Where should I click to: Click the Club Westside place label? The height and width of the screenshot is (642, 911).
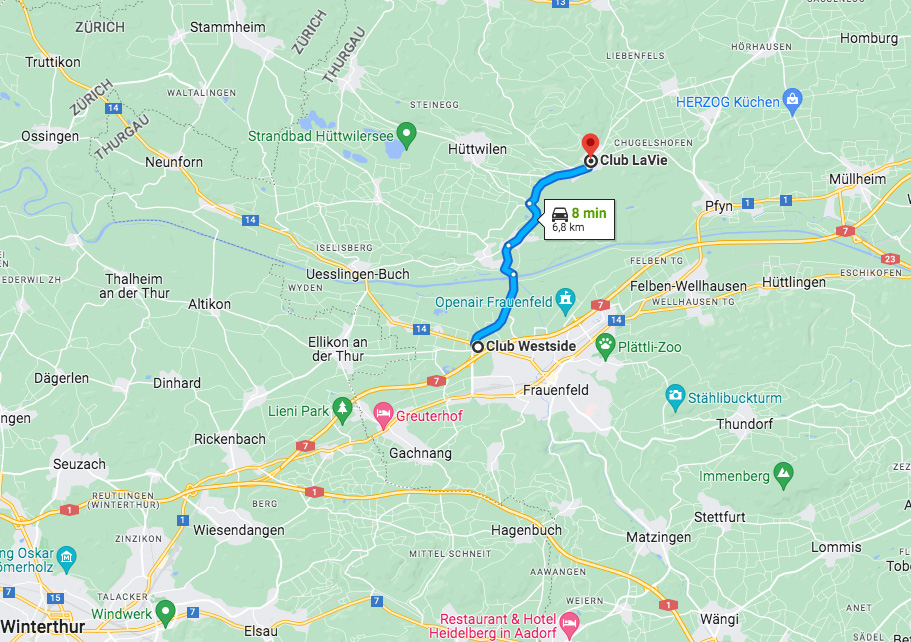tap(531, 346)
